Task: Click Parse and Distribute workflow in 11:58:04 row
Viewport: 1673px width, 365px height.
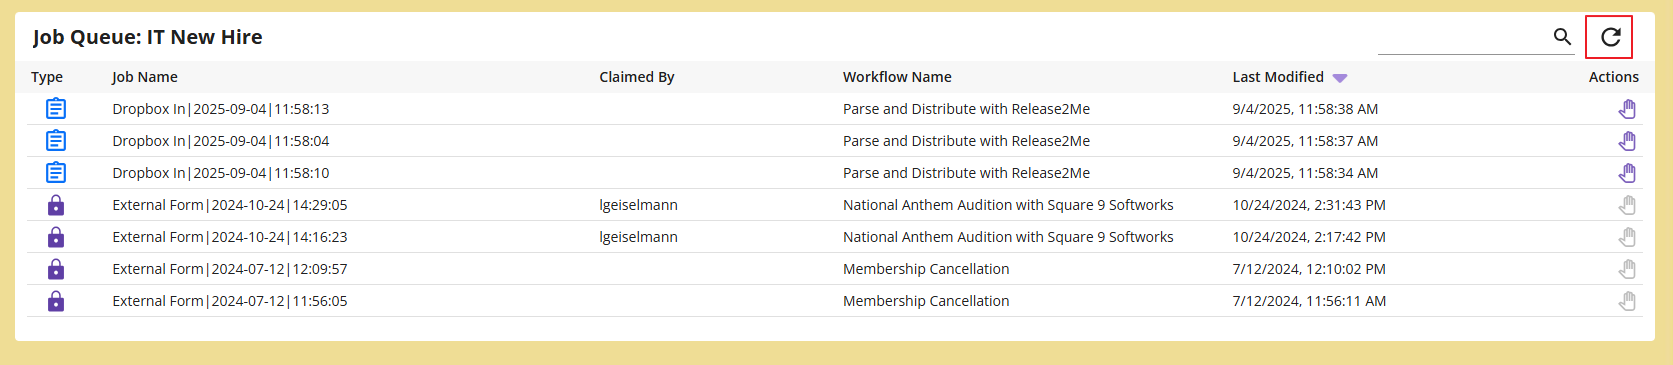Action: click(x=966, y=141)
